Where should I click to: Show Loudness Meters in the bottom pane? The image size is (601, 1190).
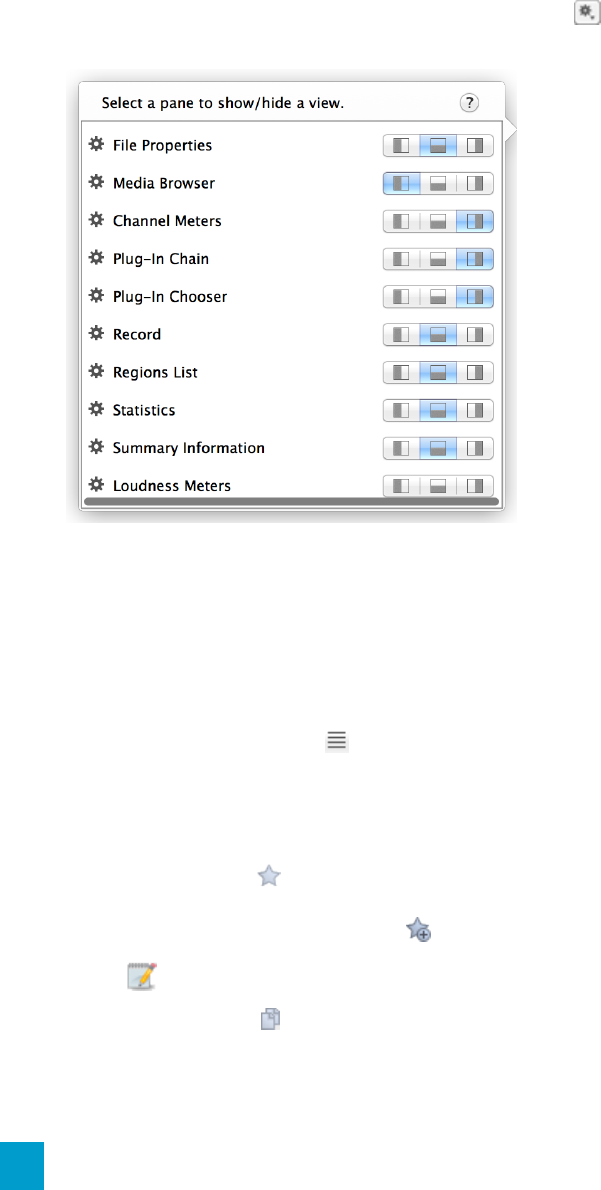[x=438, y=485]
